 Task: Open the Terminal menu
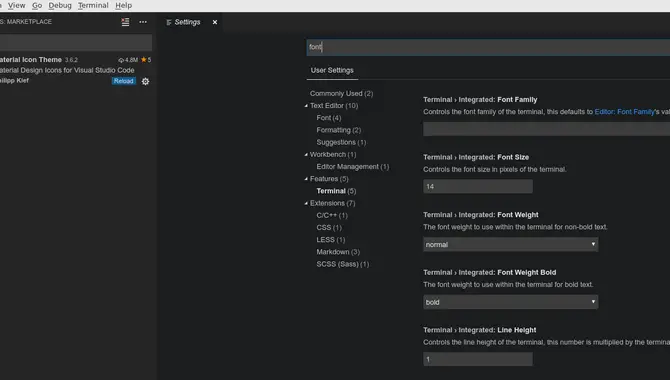(x=93, y=6)
